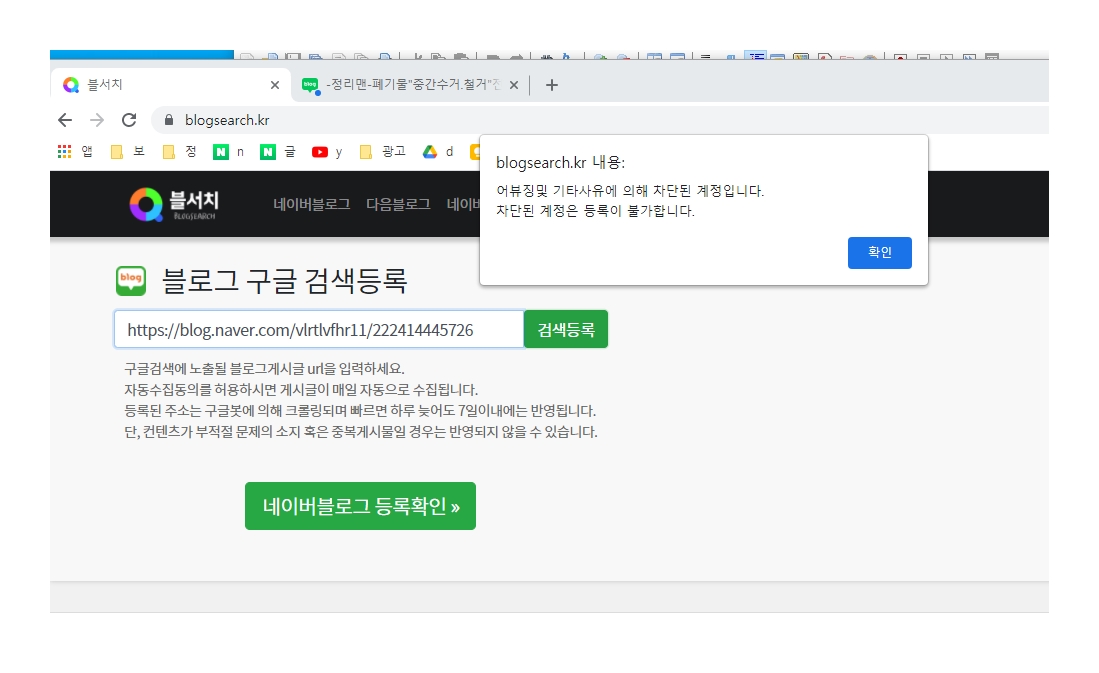
Task: Click the blog URL input field
Action: click(x=319, y=329)
